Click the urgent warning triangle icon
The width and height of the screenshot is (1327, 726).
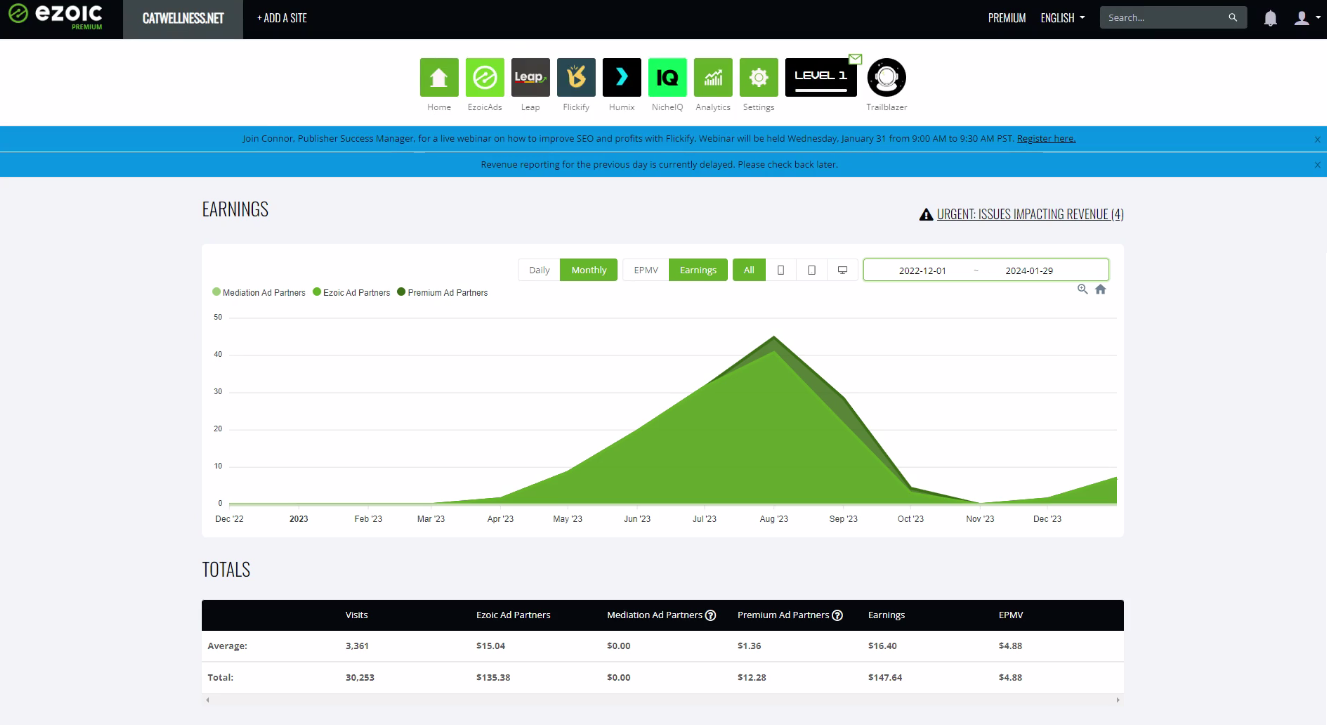pyautogui.click(x=926, y=214)
